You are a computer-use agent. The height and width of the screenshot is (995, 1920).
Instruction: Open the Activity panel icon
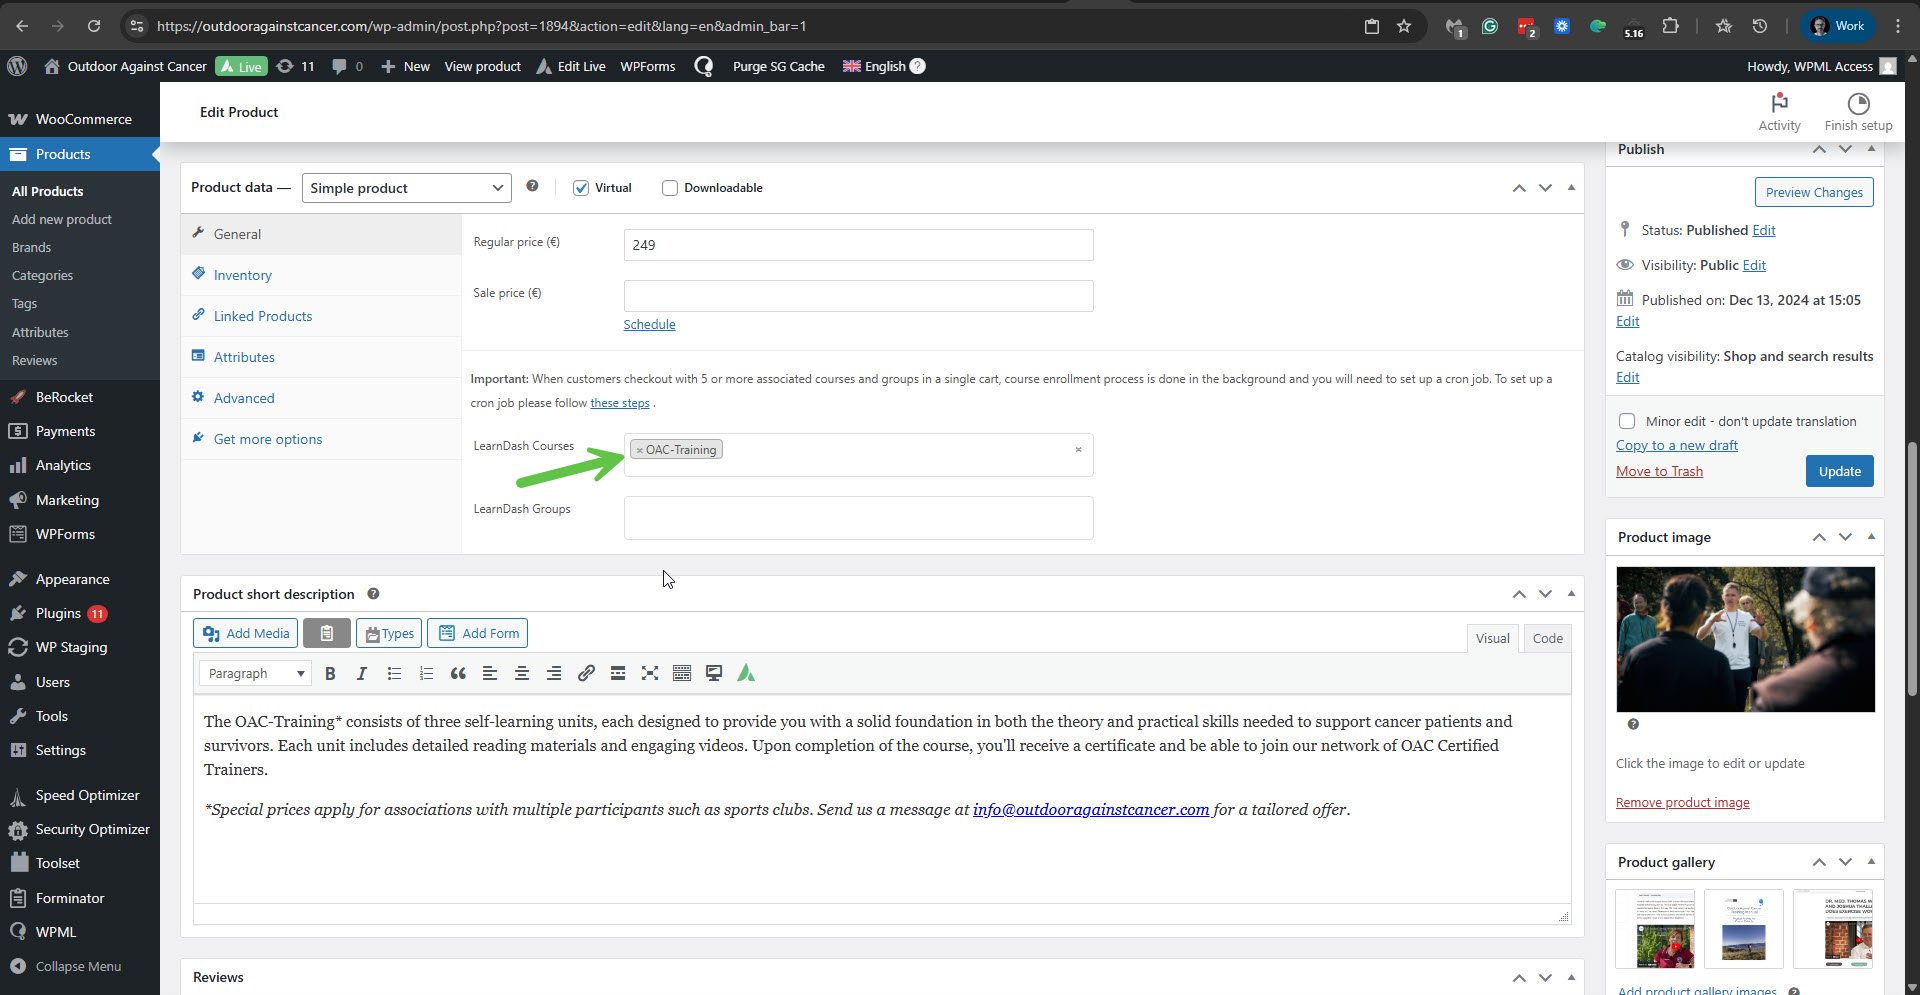point(1779,111)
